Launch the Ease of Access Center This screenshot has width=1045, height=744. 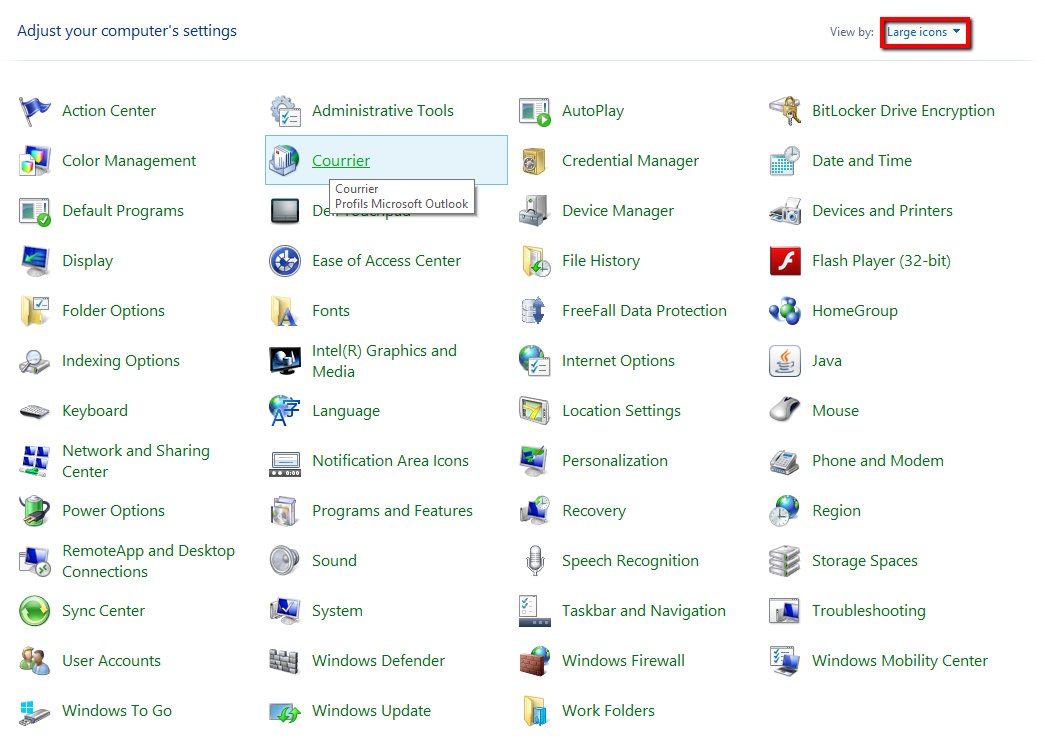tap(385, 260)
